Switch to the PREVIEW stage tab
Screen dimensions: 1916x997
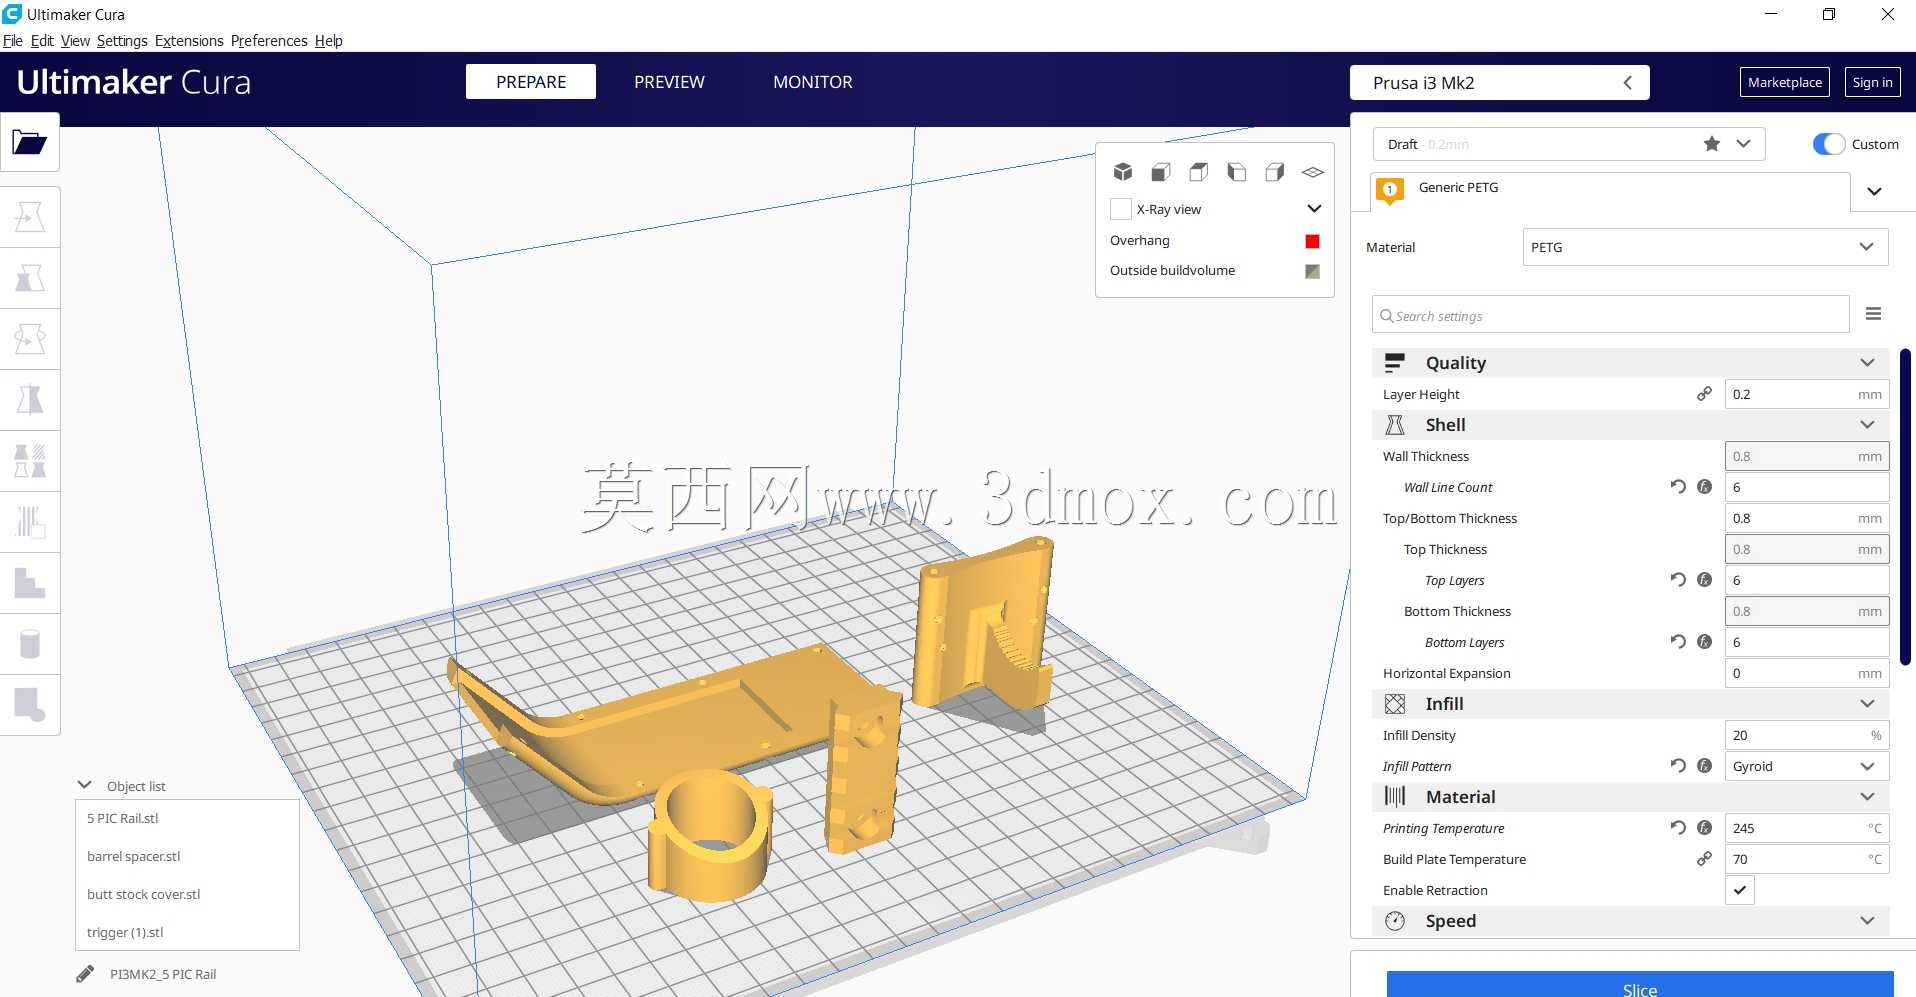tap(669, 82)
